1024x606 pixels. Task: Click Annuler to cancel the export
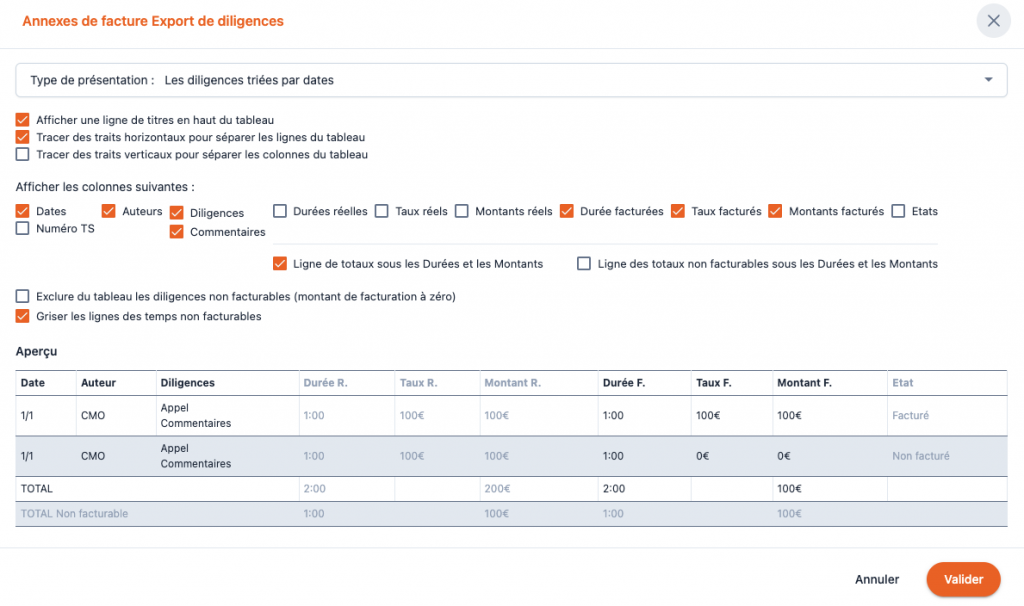[x=877, y=579]
